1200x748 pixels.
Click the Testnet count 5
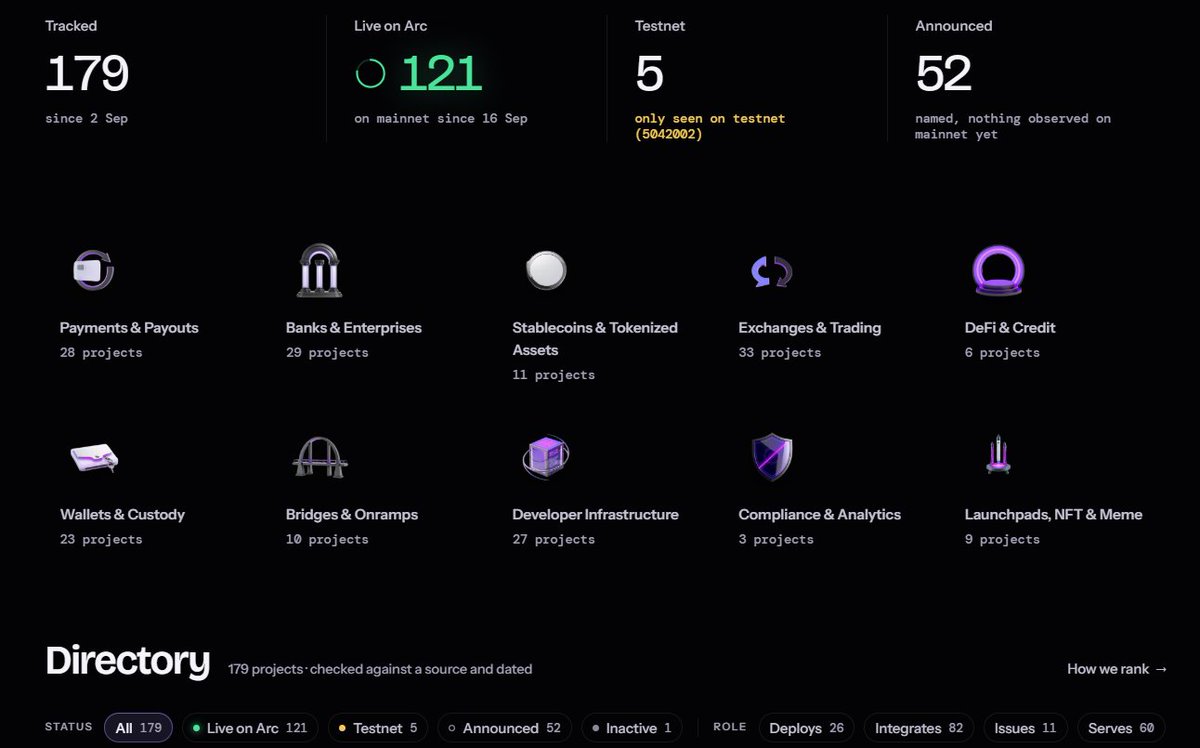(x=649, y=73)
